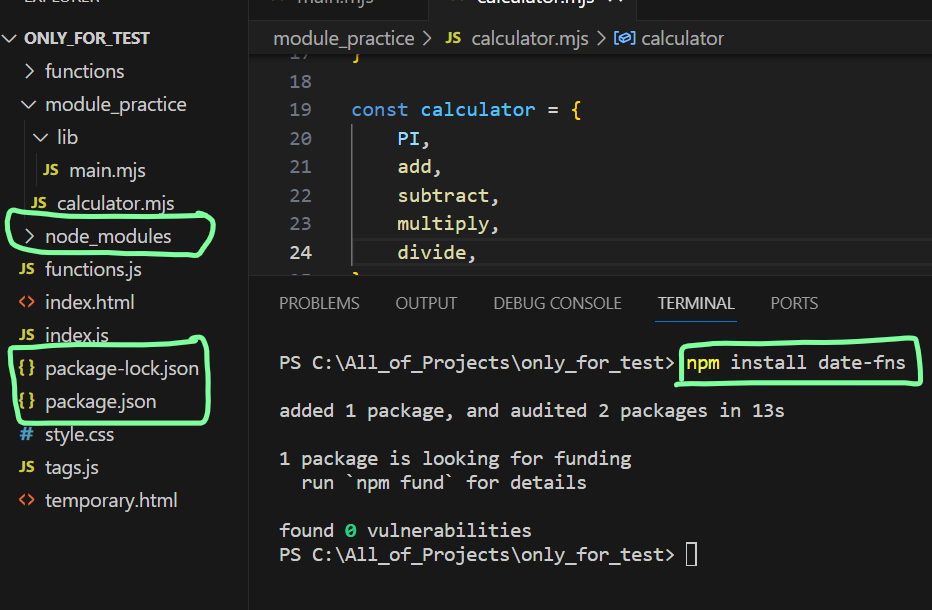
Task: Click calculator.mjs in the breadcrumb
Action: point(530,39)
